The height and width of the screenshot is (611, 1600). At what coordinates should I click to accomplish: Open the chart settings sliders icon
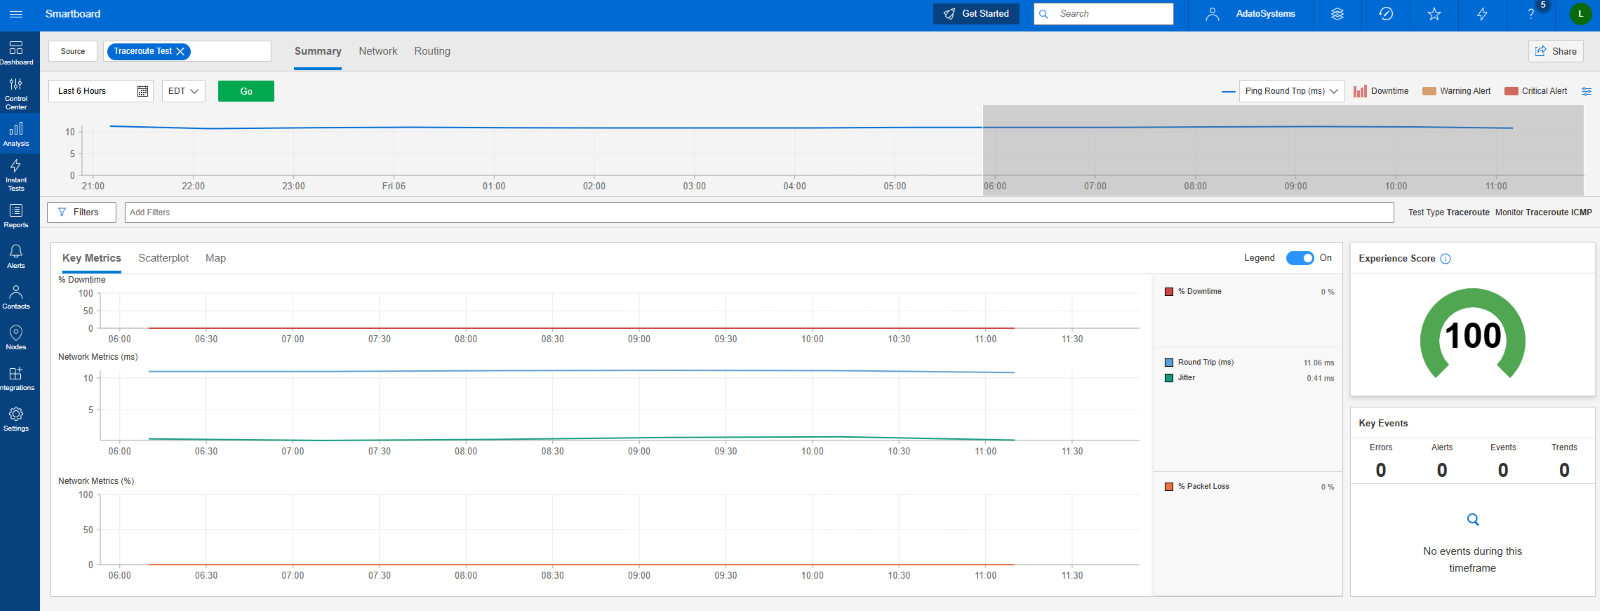pos(1586,91)
